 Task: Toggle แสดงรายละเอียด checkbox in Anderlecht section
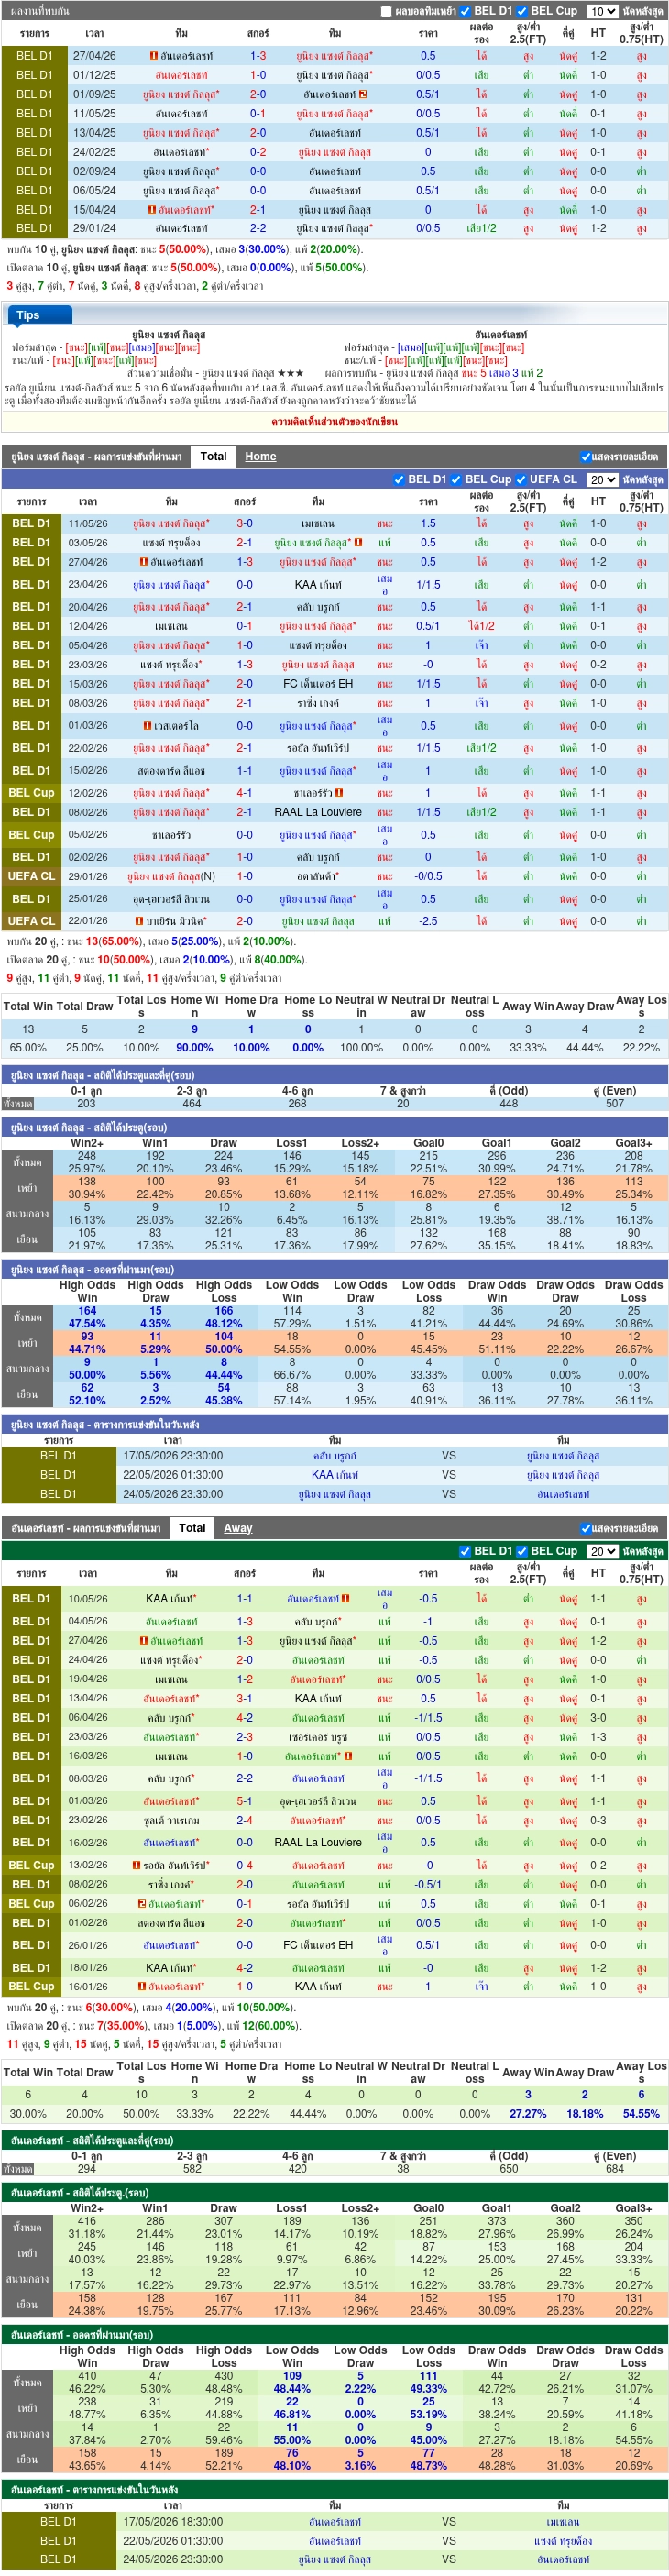[586, 1528]
